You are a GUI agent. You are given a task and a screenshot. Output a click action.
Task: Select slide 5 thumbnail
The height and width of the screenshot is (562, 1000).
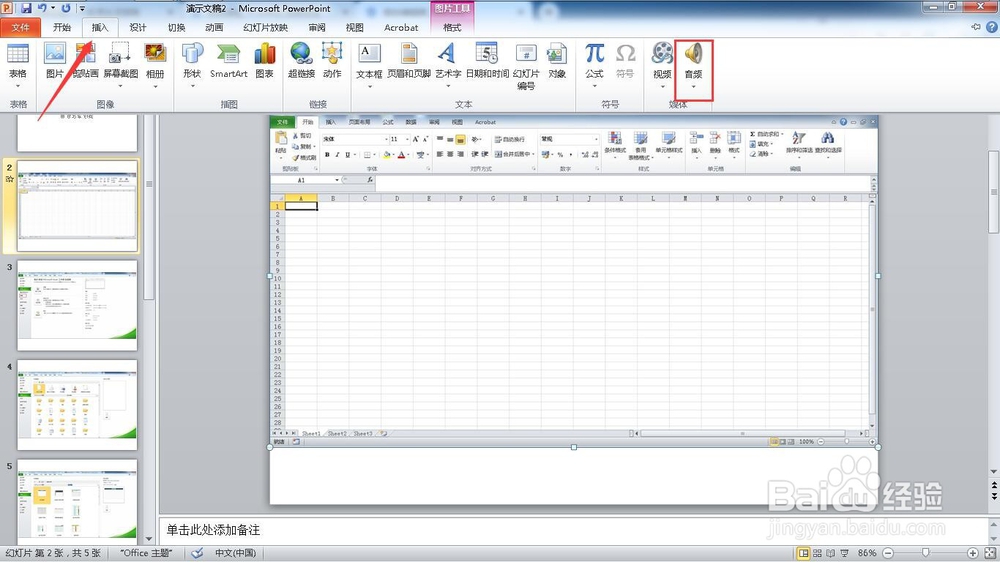[77, 498]
